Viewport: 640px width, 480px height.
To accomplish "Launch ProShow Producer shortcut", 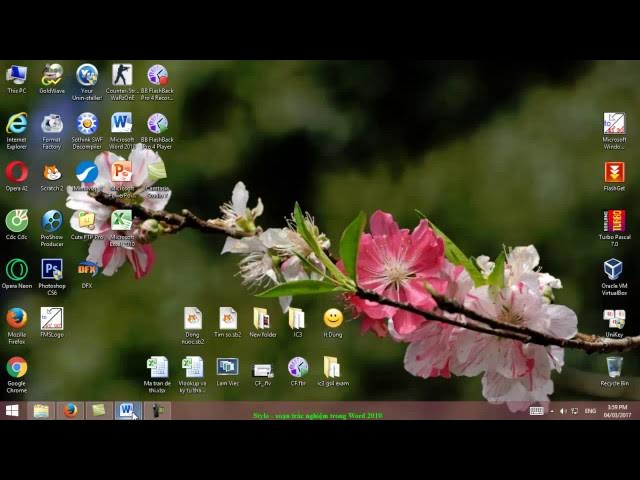I will [x=52, y=228].
